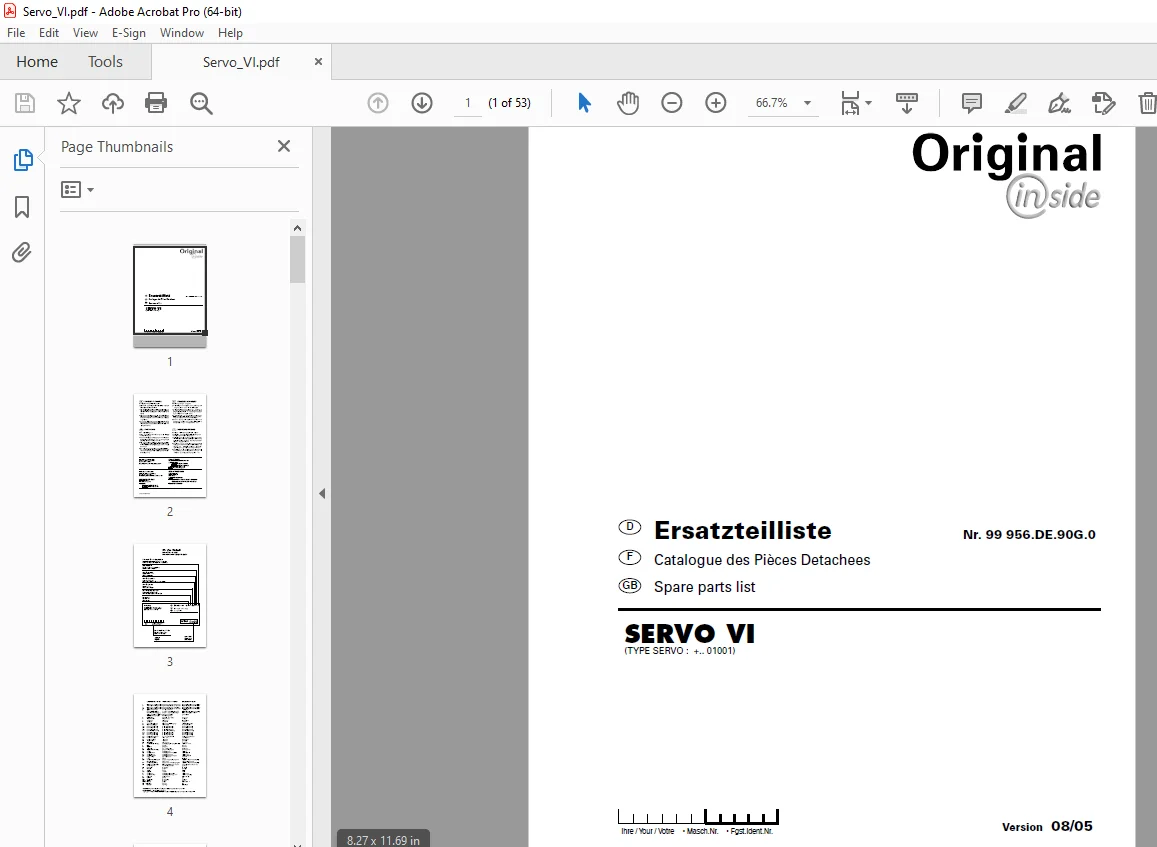The image size is (1157, 847).
Task: Zoom in with plus button
Action: click(x=716, y=103)
